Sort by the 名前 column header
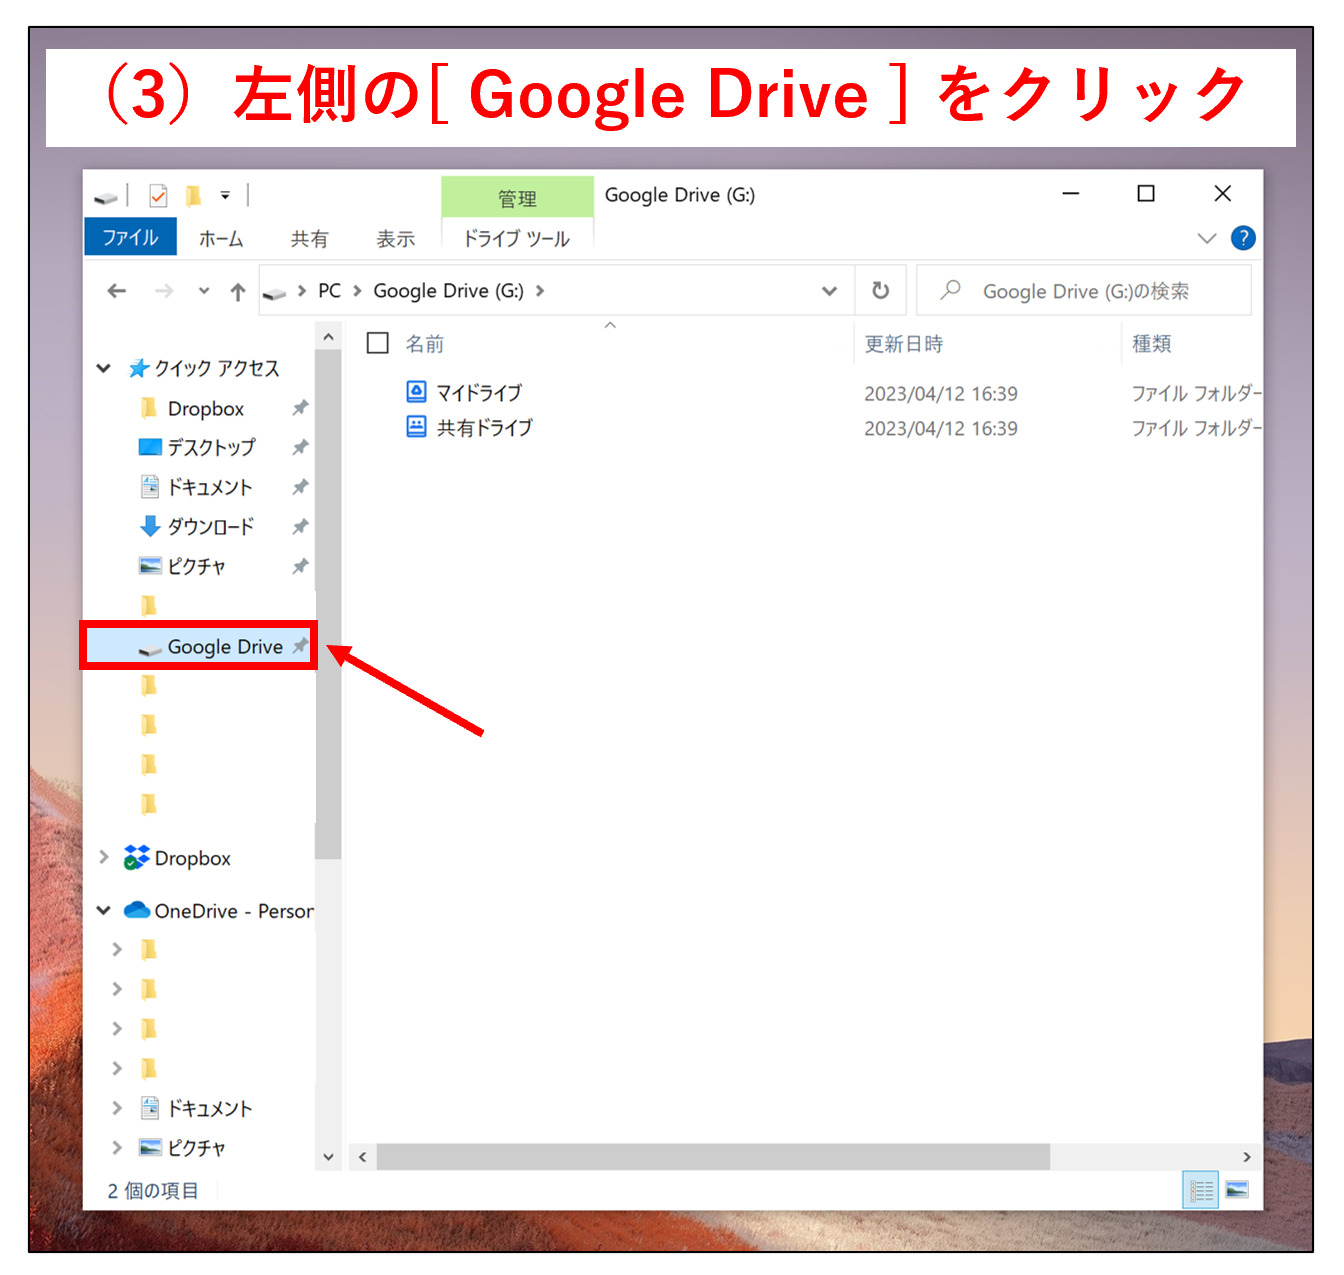The height and width of the screenshot is (1275, 1344). click(x=424, y=344)
